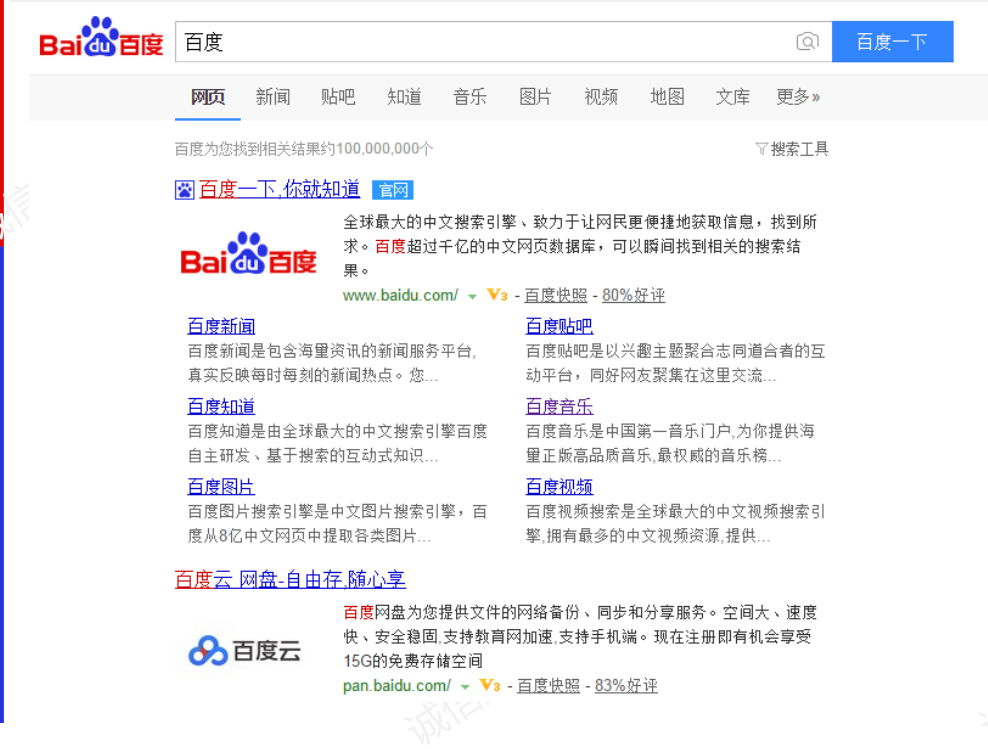Expand the dropdown arrow after pan.baidu.com/
This screenshot has width=988, height=749.
(x=465, y=687)
